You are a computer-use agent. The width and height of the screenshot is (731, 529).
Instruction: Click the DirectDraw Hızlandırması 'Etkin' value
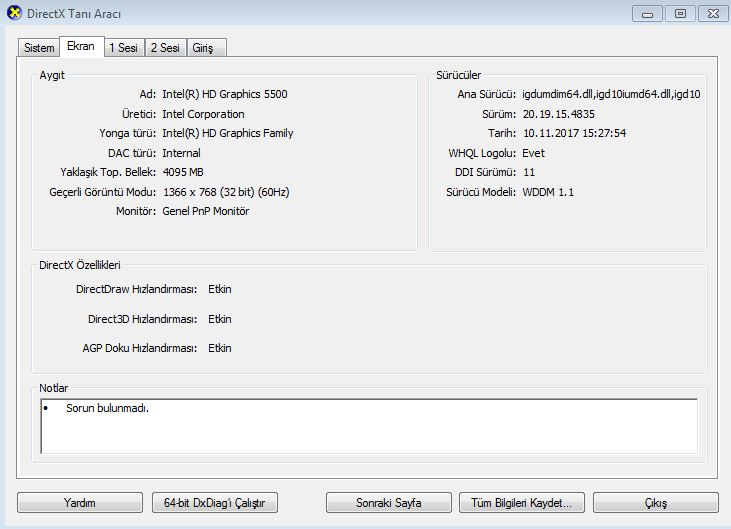pos(220,289)
